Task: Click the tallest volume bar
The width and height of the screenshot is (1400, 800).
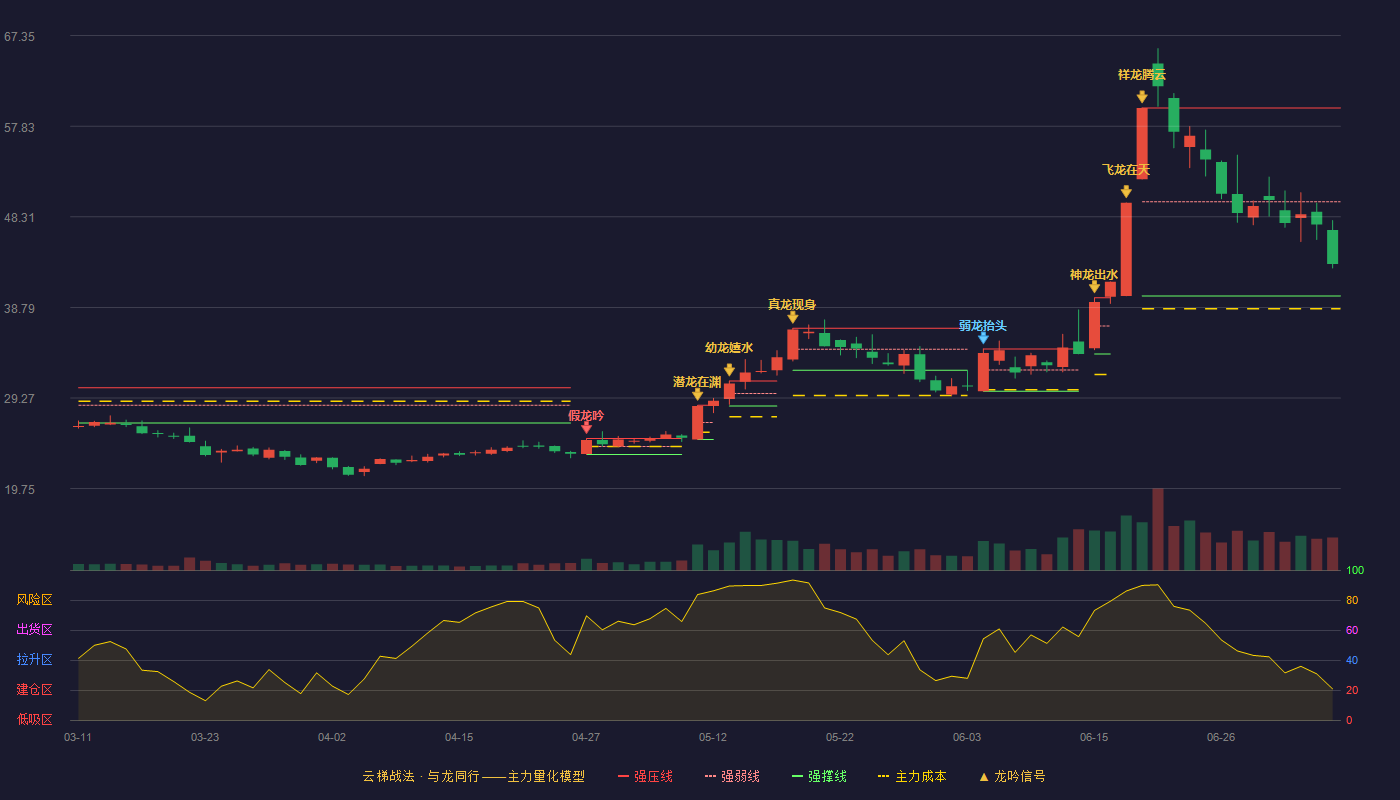Action: click(x=1158, y=529)
